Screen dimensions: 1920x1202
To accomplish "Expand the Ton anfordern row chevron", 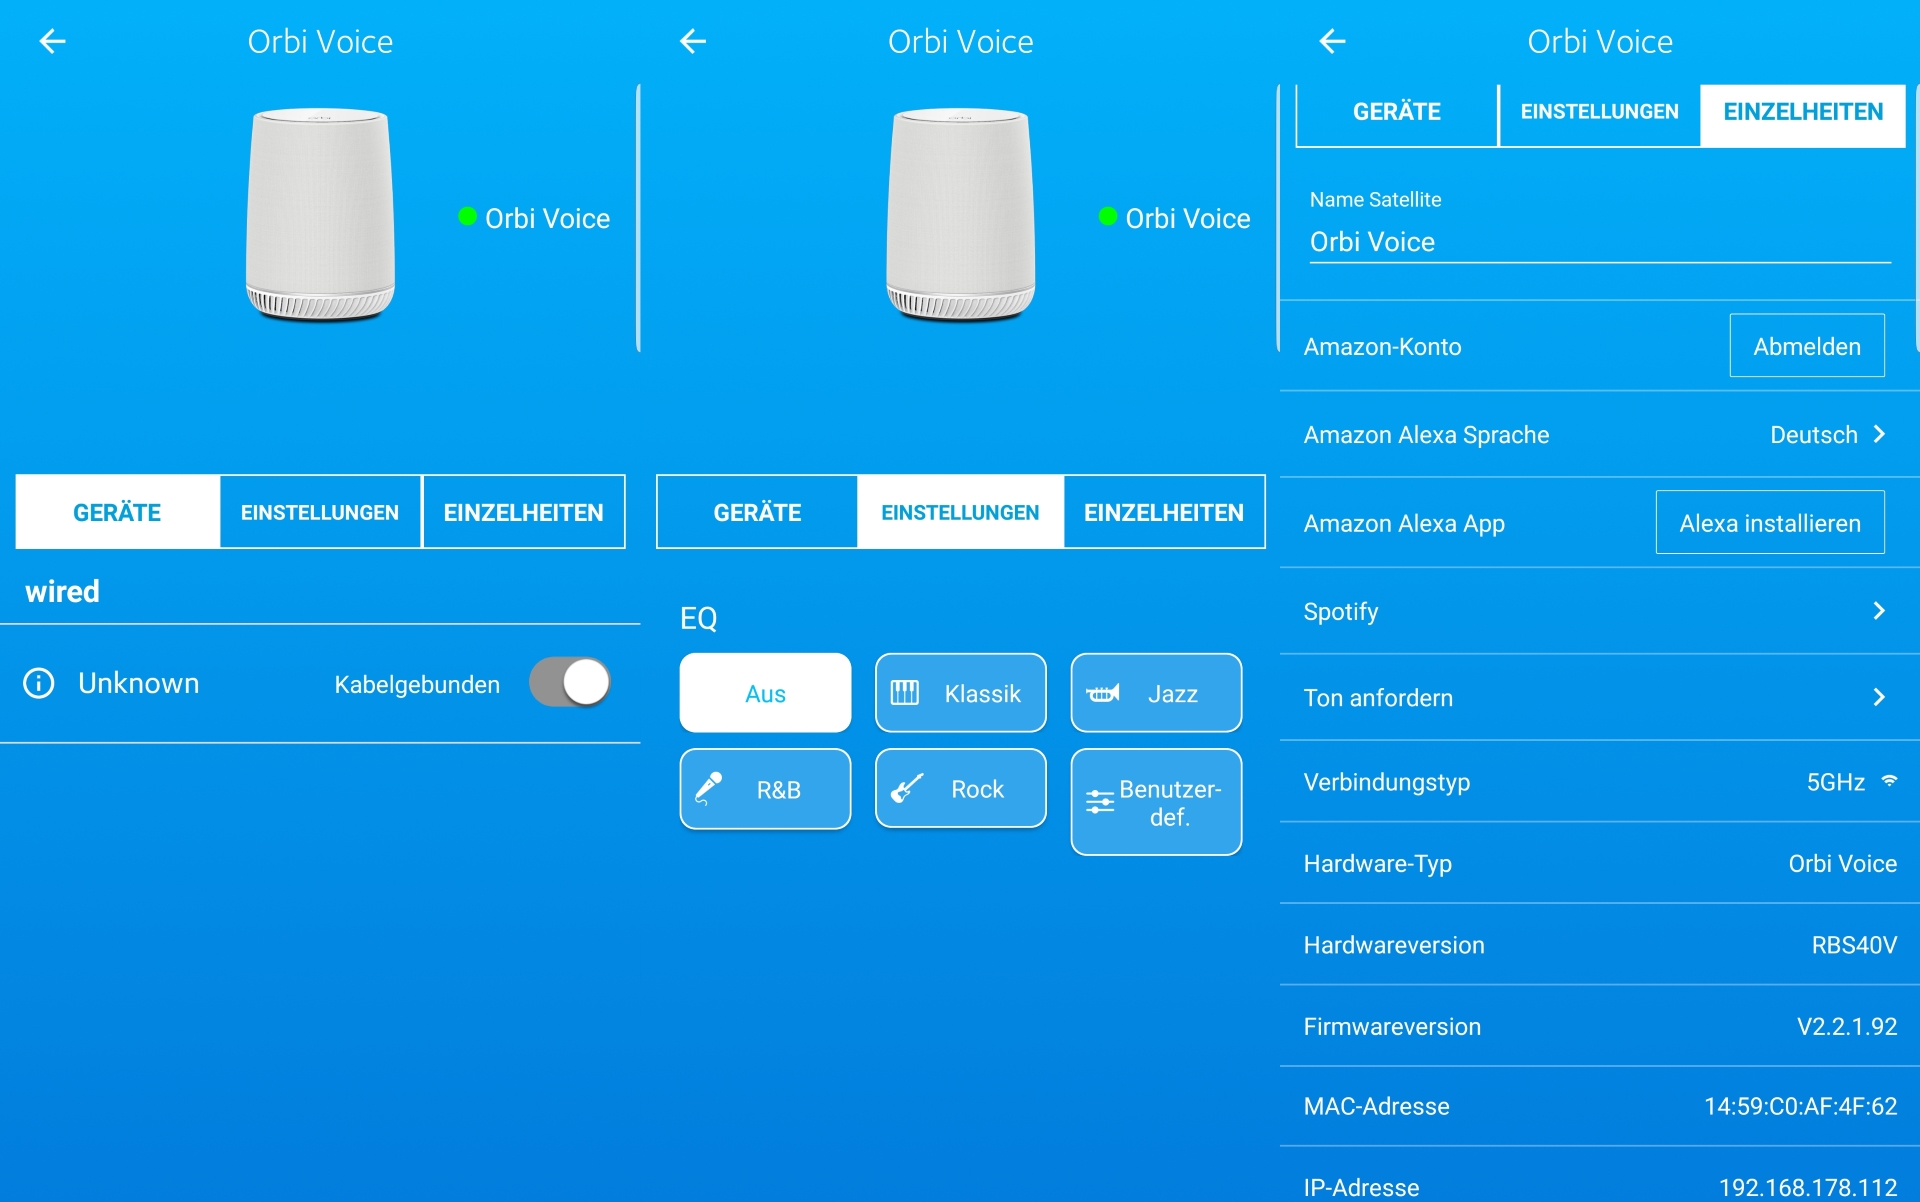I will tap(1879, 697).
